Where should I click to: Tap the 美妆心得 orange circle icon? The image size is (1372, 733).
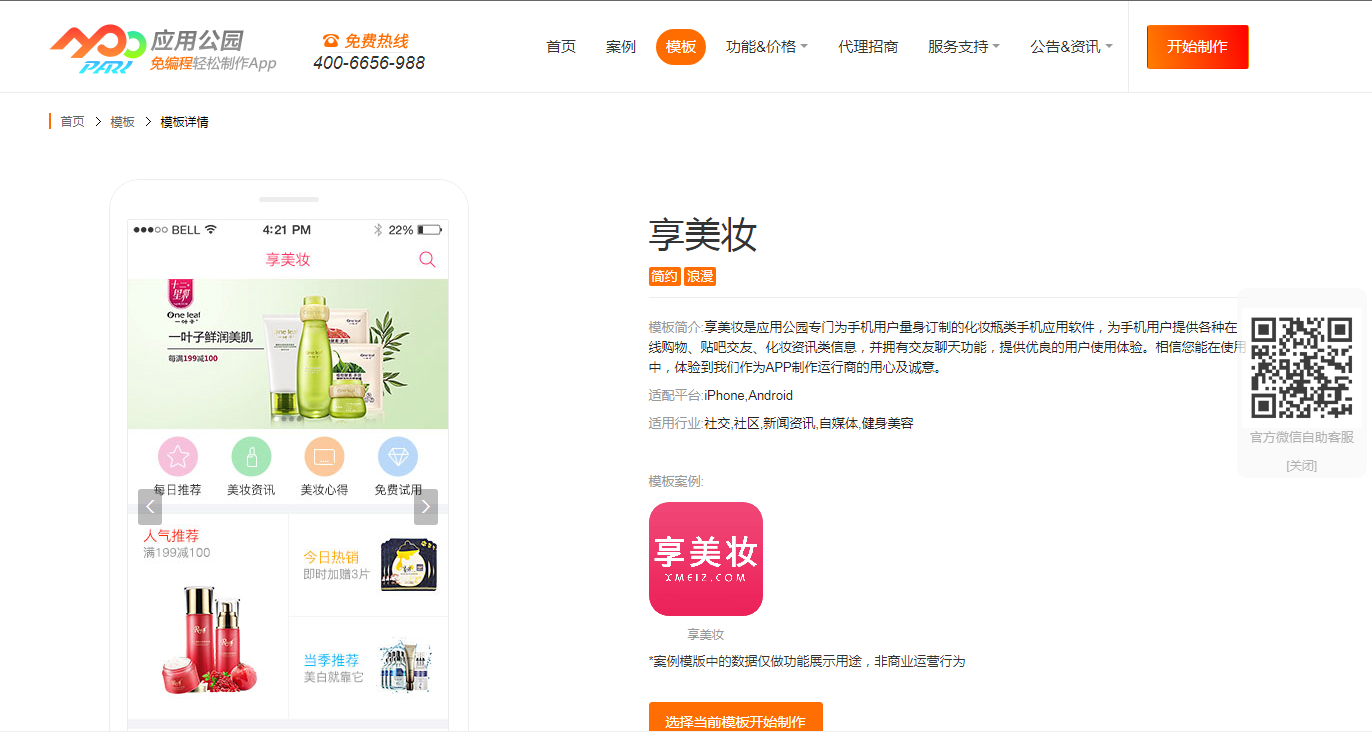(x=324, y=457)
